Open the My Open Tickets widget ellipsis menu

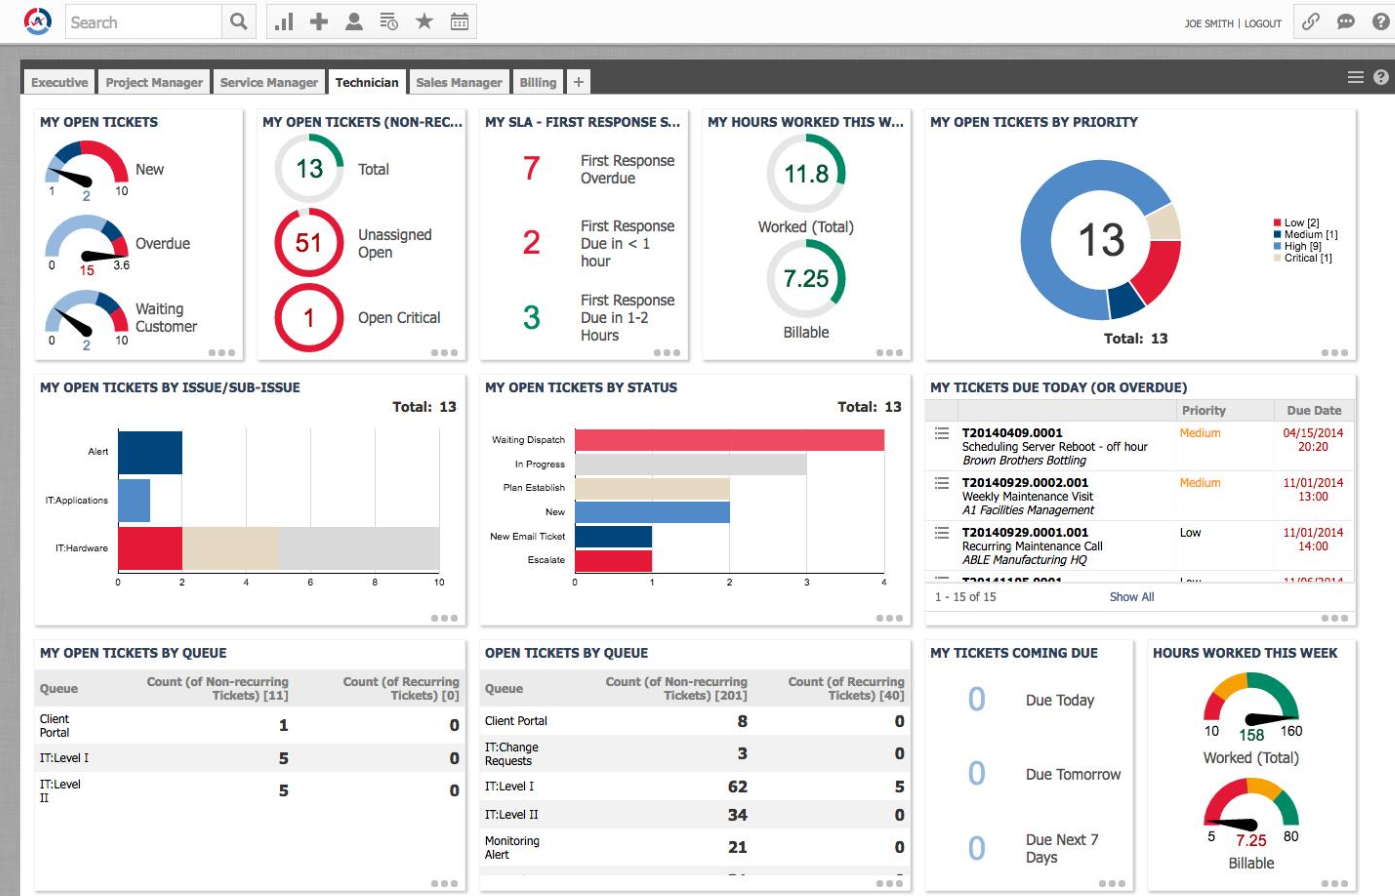(x=221, y=353)
